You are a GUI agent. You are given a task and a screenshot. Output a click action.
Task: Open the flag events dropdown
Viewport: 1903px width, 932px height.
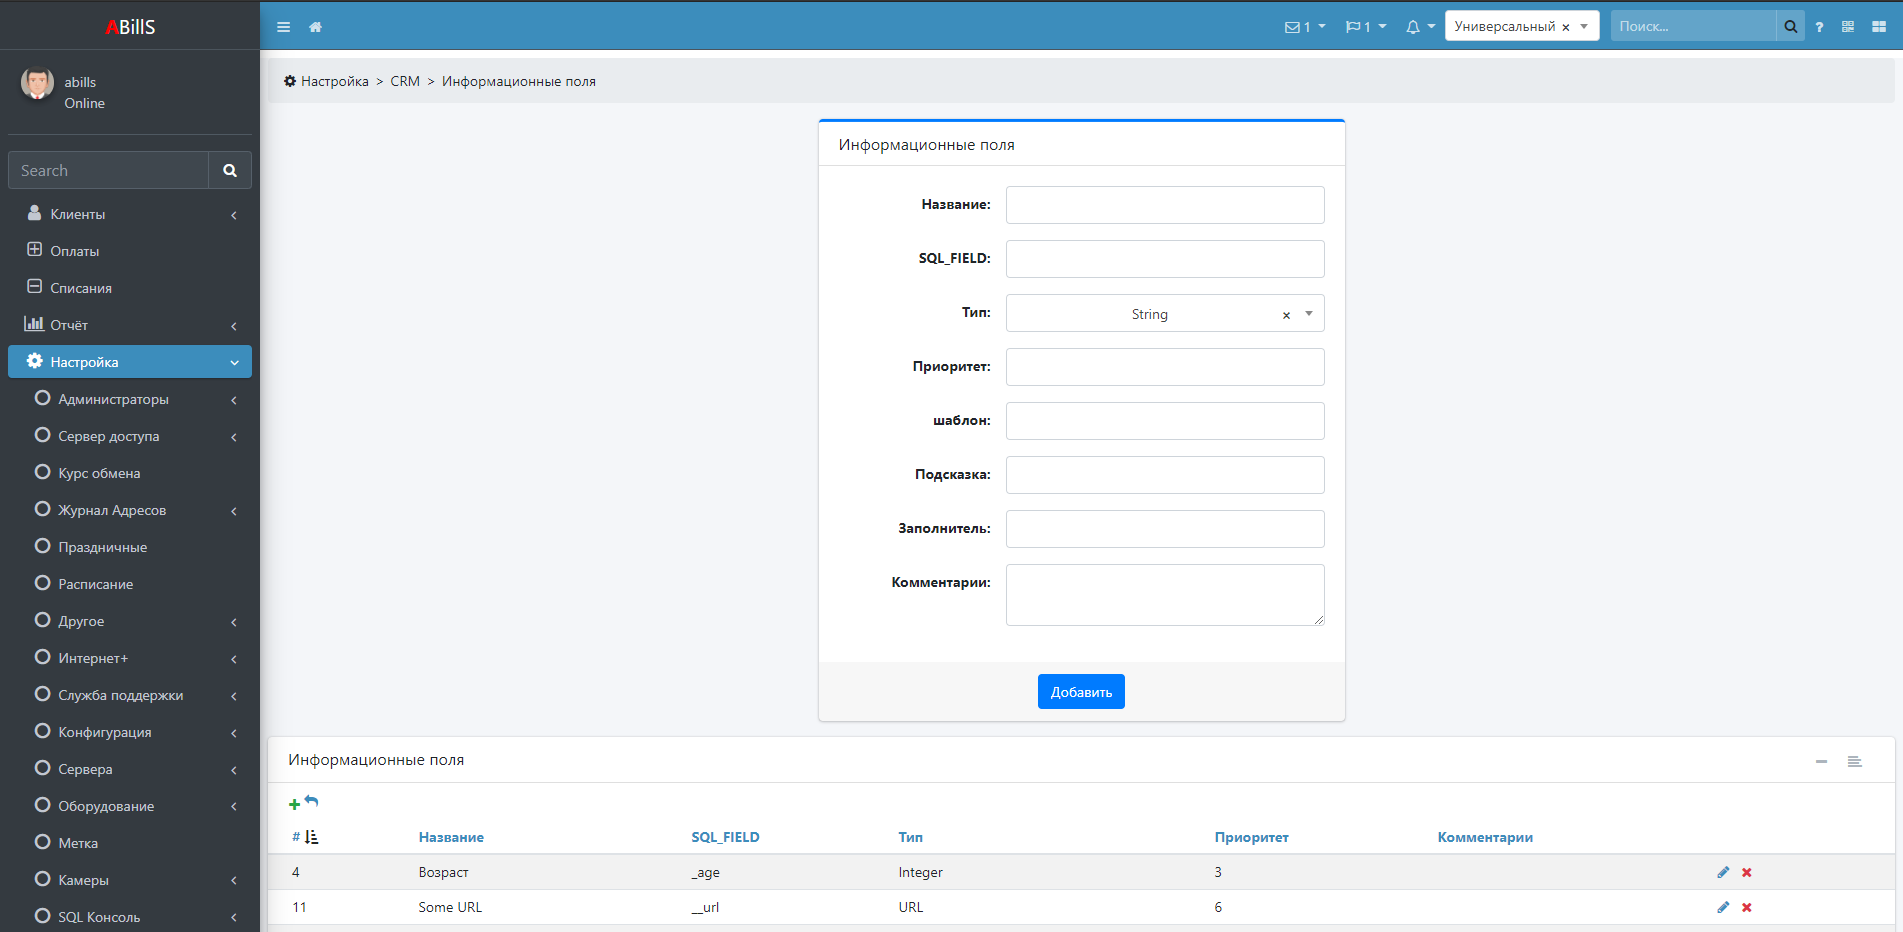(1365, 27)
